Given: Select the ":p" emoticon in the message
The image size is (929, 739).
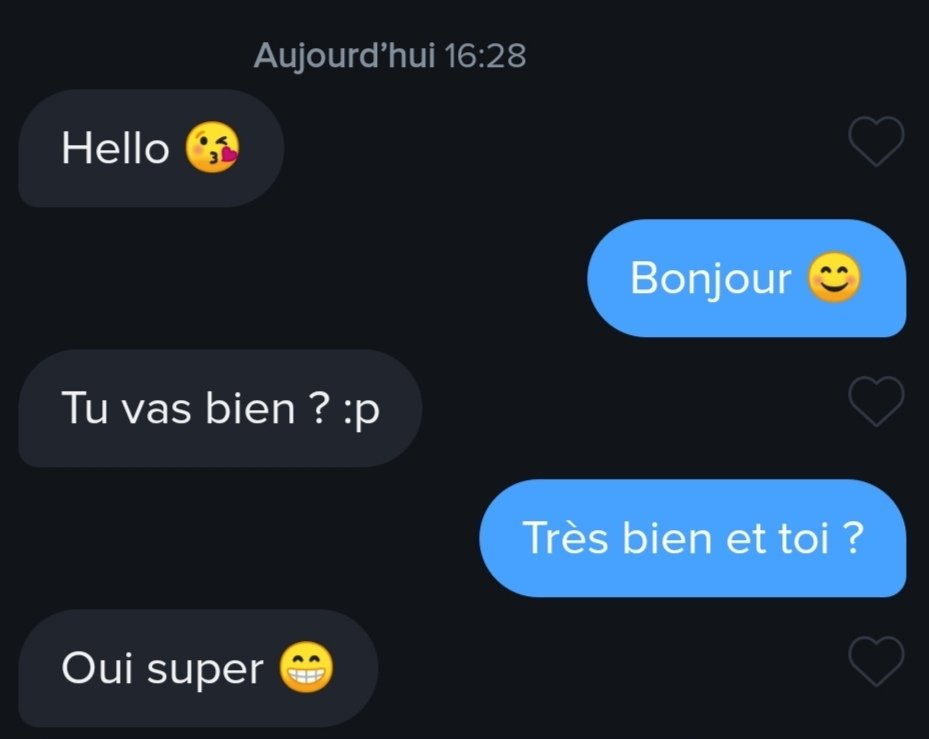Looking at the screenshot, I should [x=361, y=410].
